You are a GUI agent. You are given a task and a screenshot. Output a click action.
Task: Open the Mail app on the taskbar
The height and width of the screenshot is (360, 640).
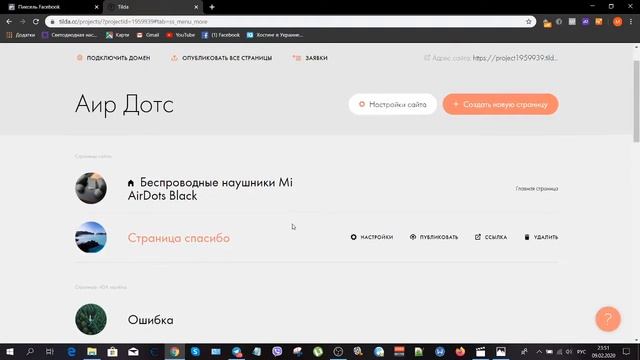coord(133,351)
